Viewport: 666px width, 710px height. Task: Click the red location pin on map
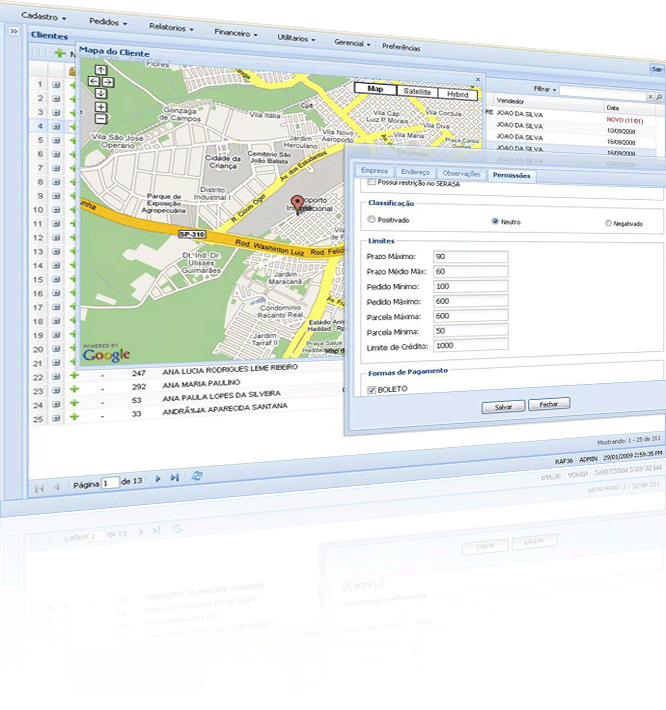296,204
